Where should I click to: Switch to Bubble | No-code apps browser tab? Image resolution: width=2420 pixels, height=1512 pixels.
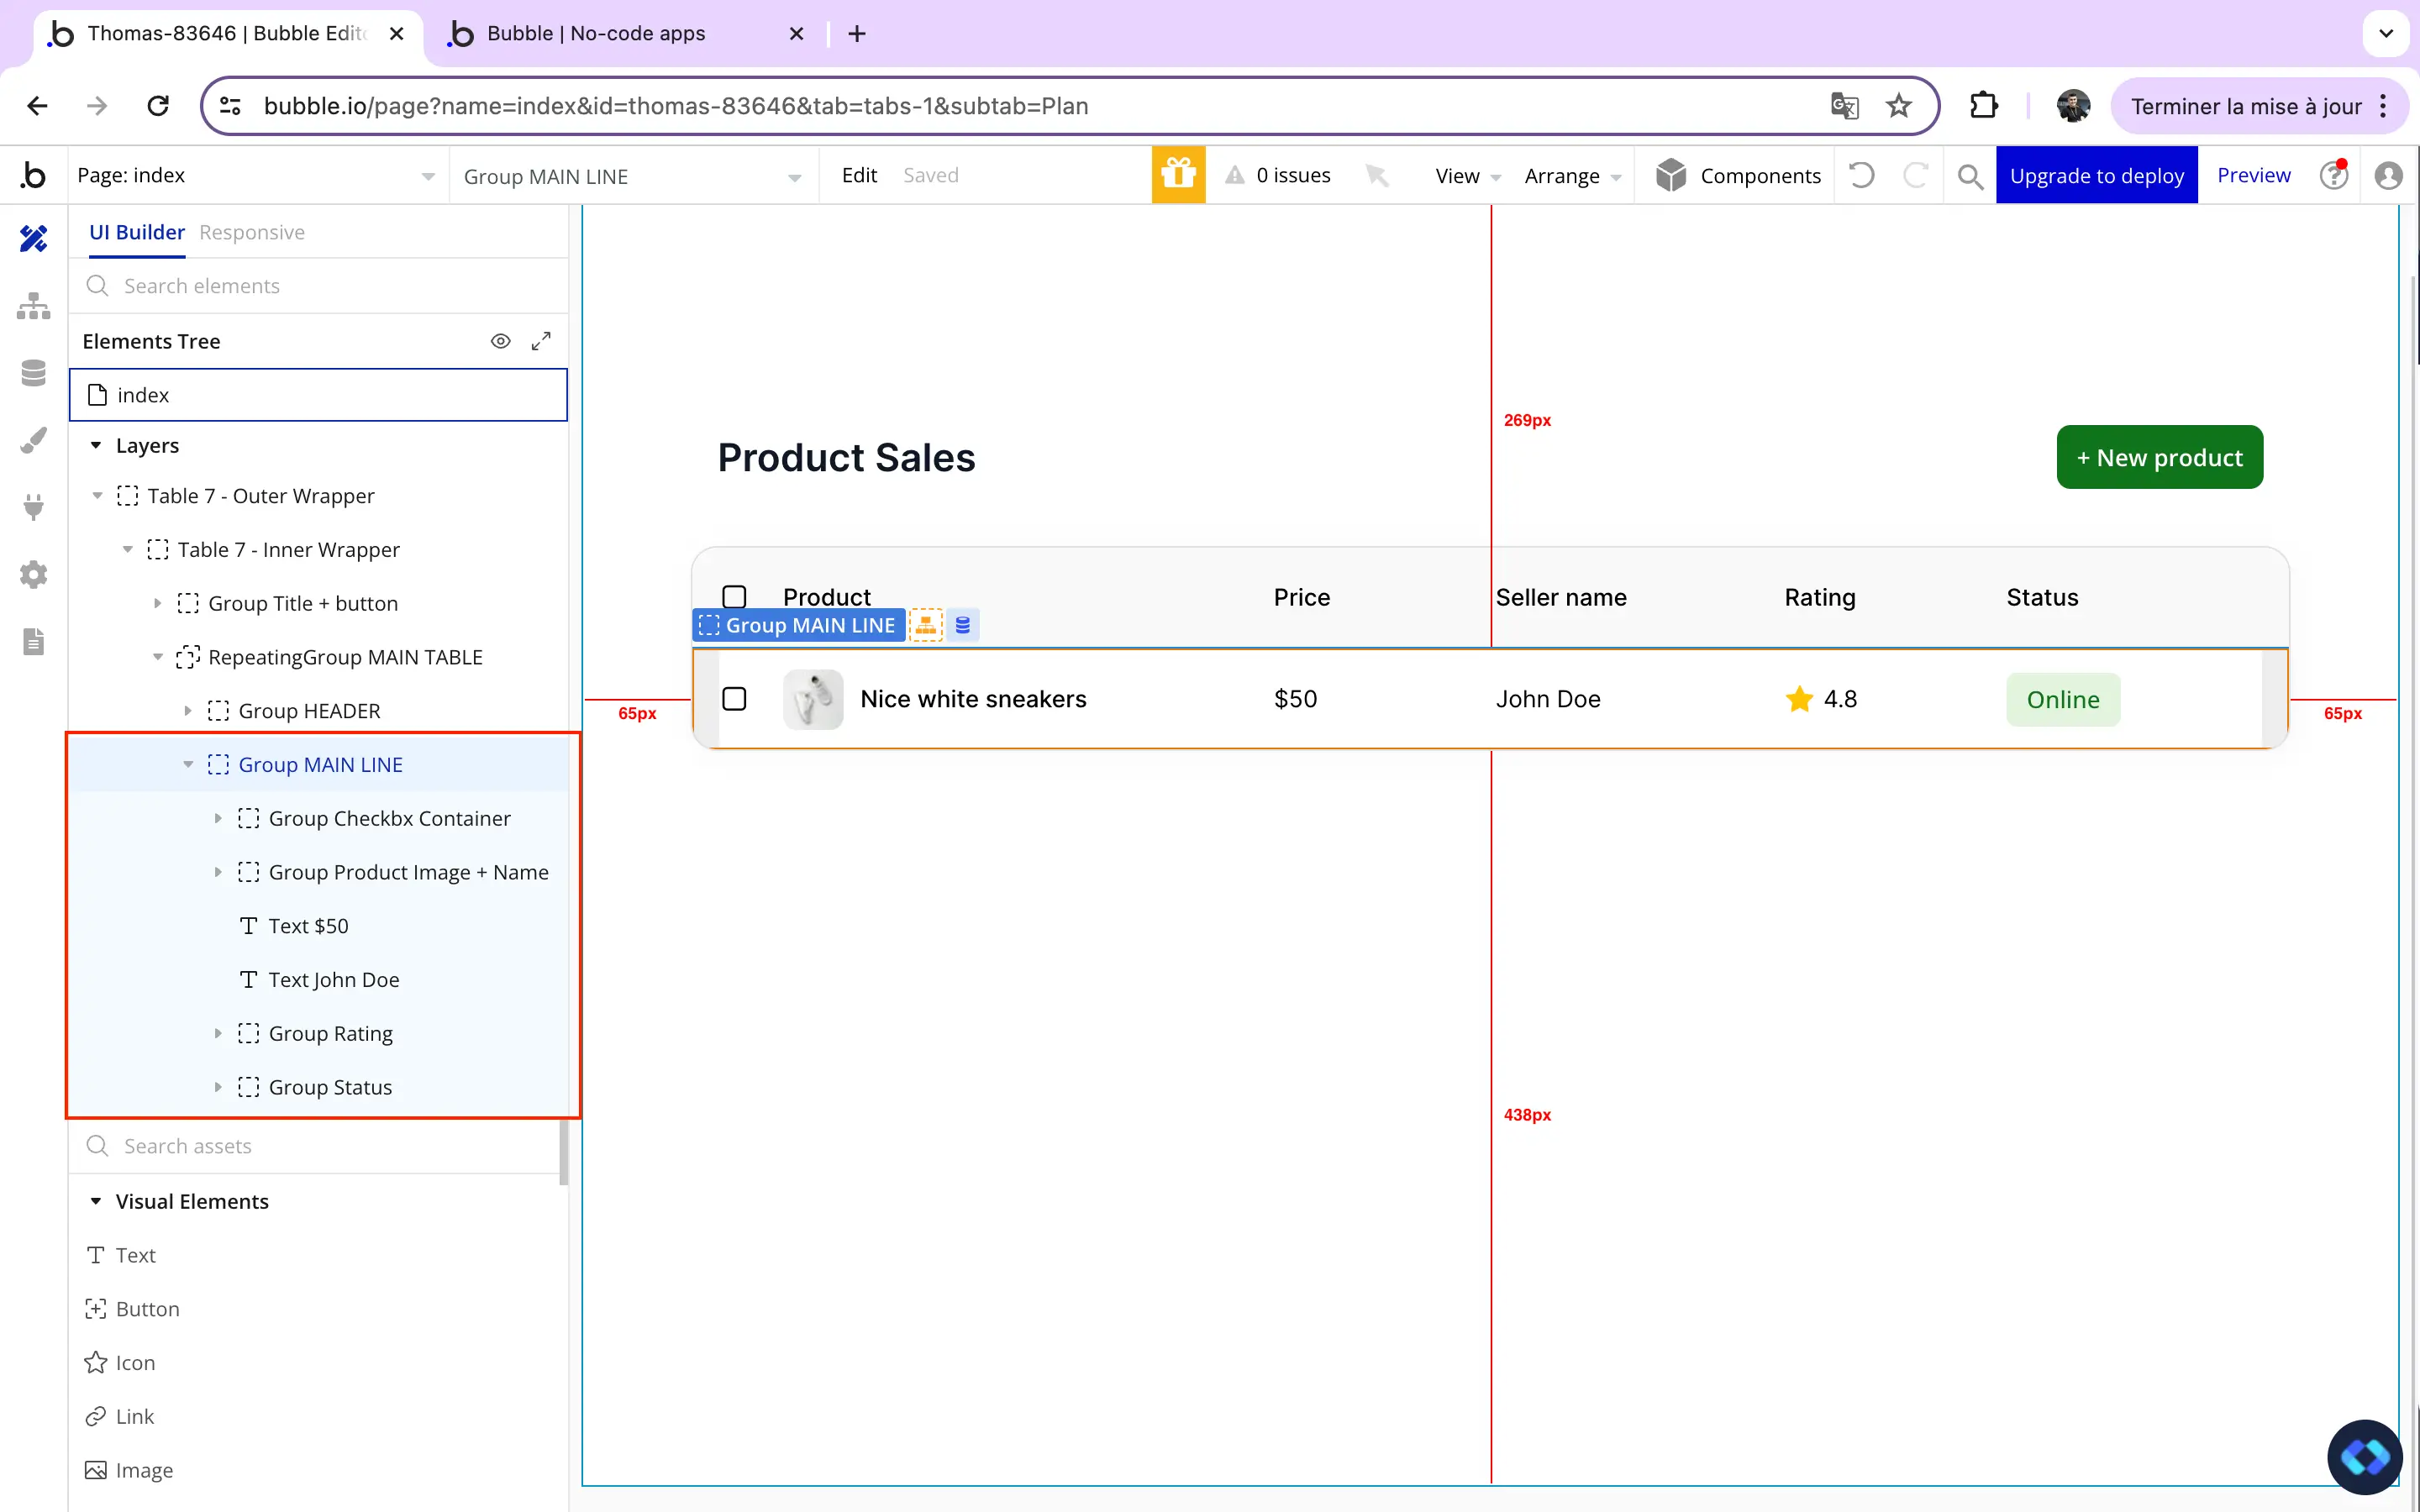626,33
